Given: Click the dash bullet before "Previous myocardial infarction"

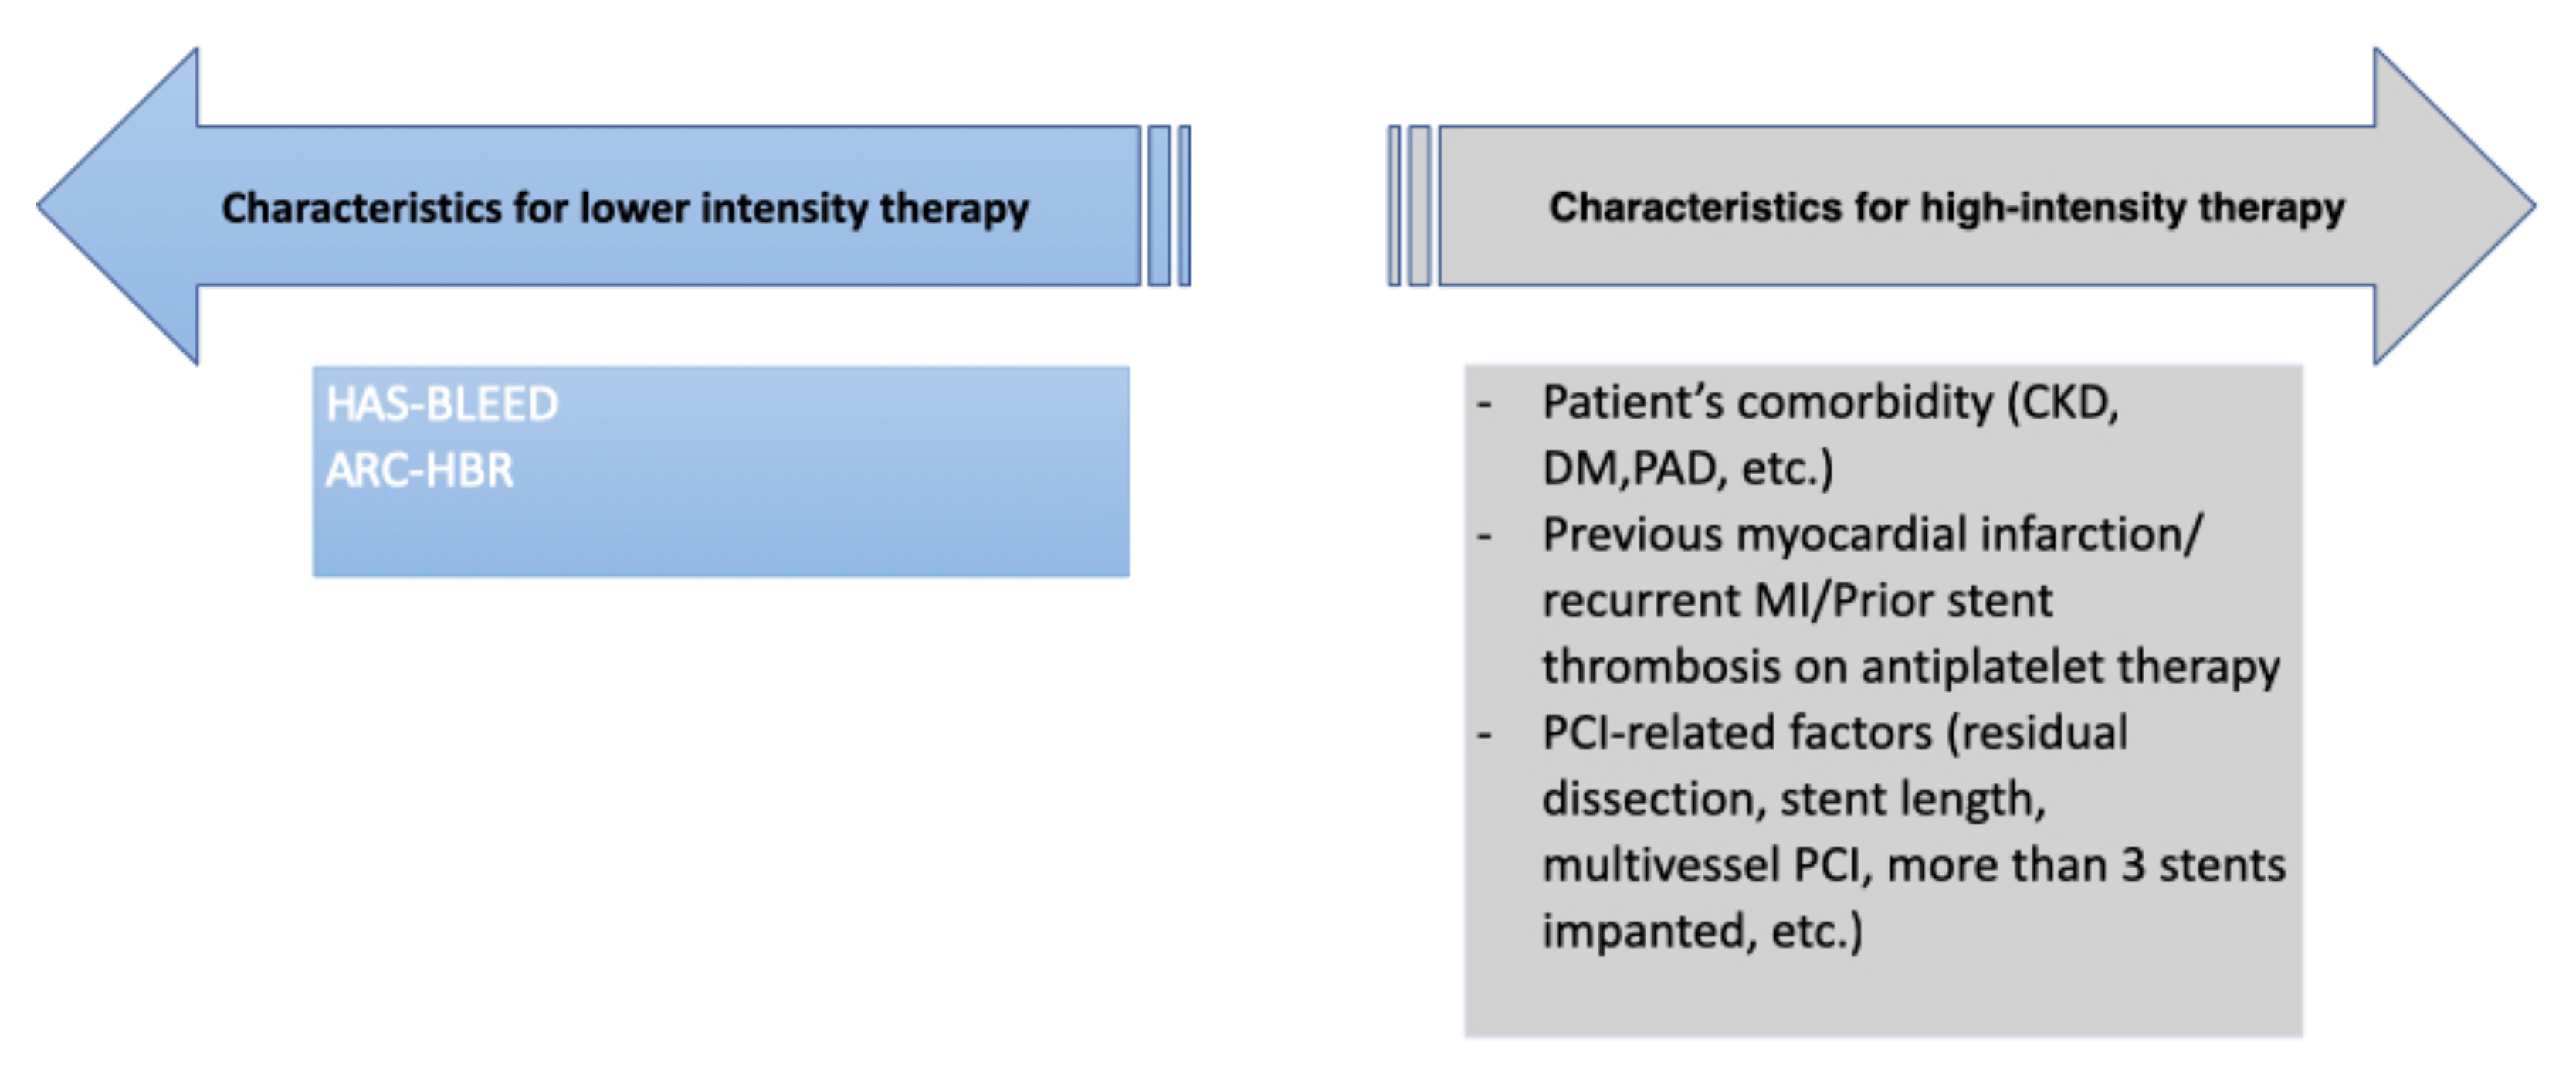Looking at the screenshot, I should click(x=1484, y=536).
